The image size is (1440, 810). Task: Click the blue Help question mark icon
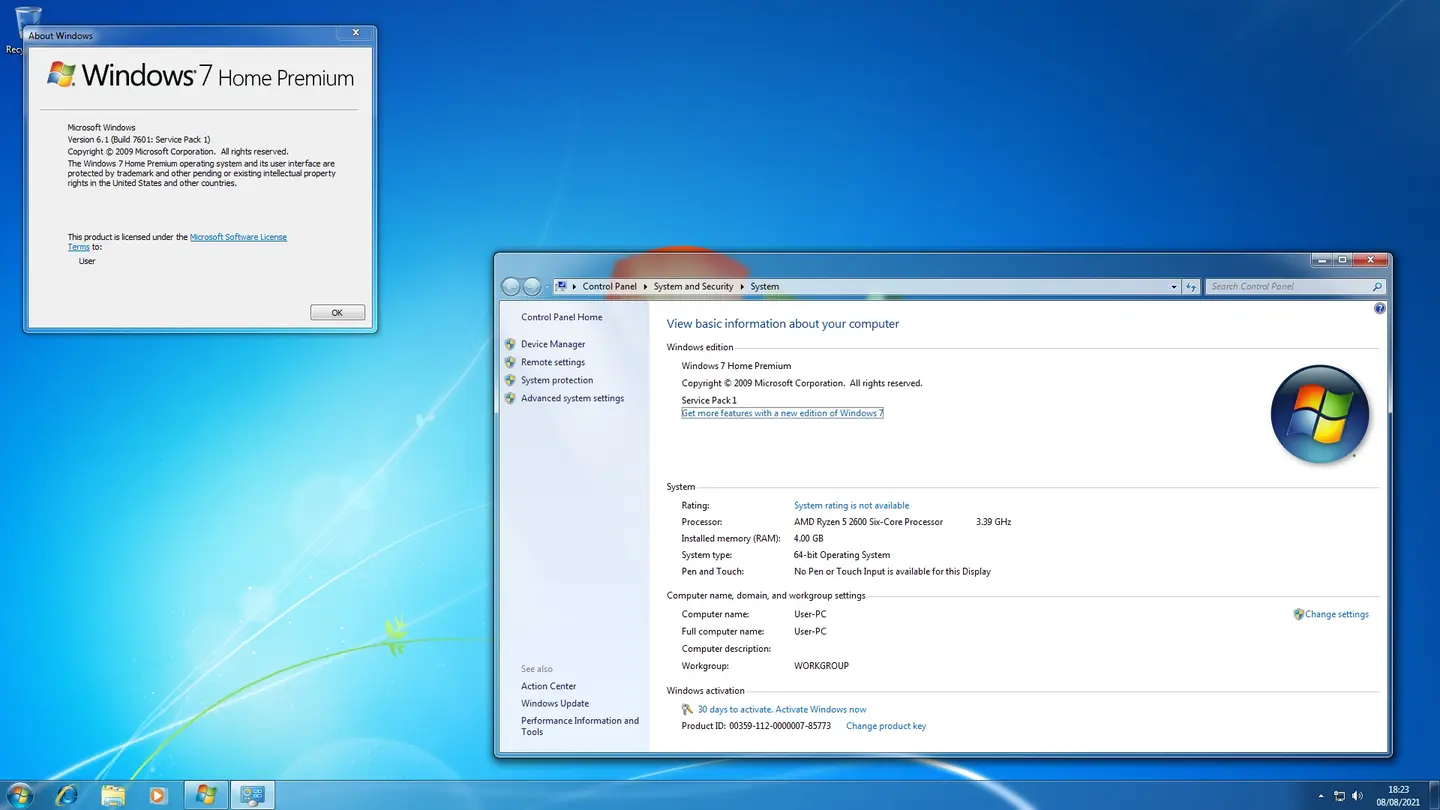click(x=1379, y=308)
